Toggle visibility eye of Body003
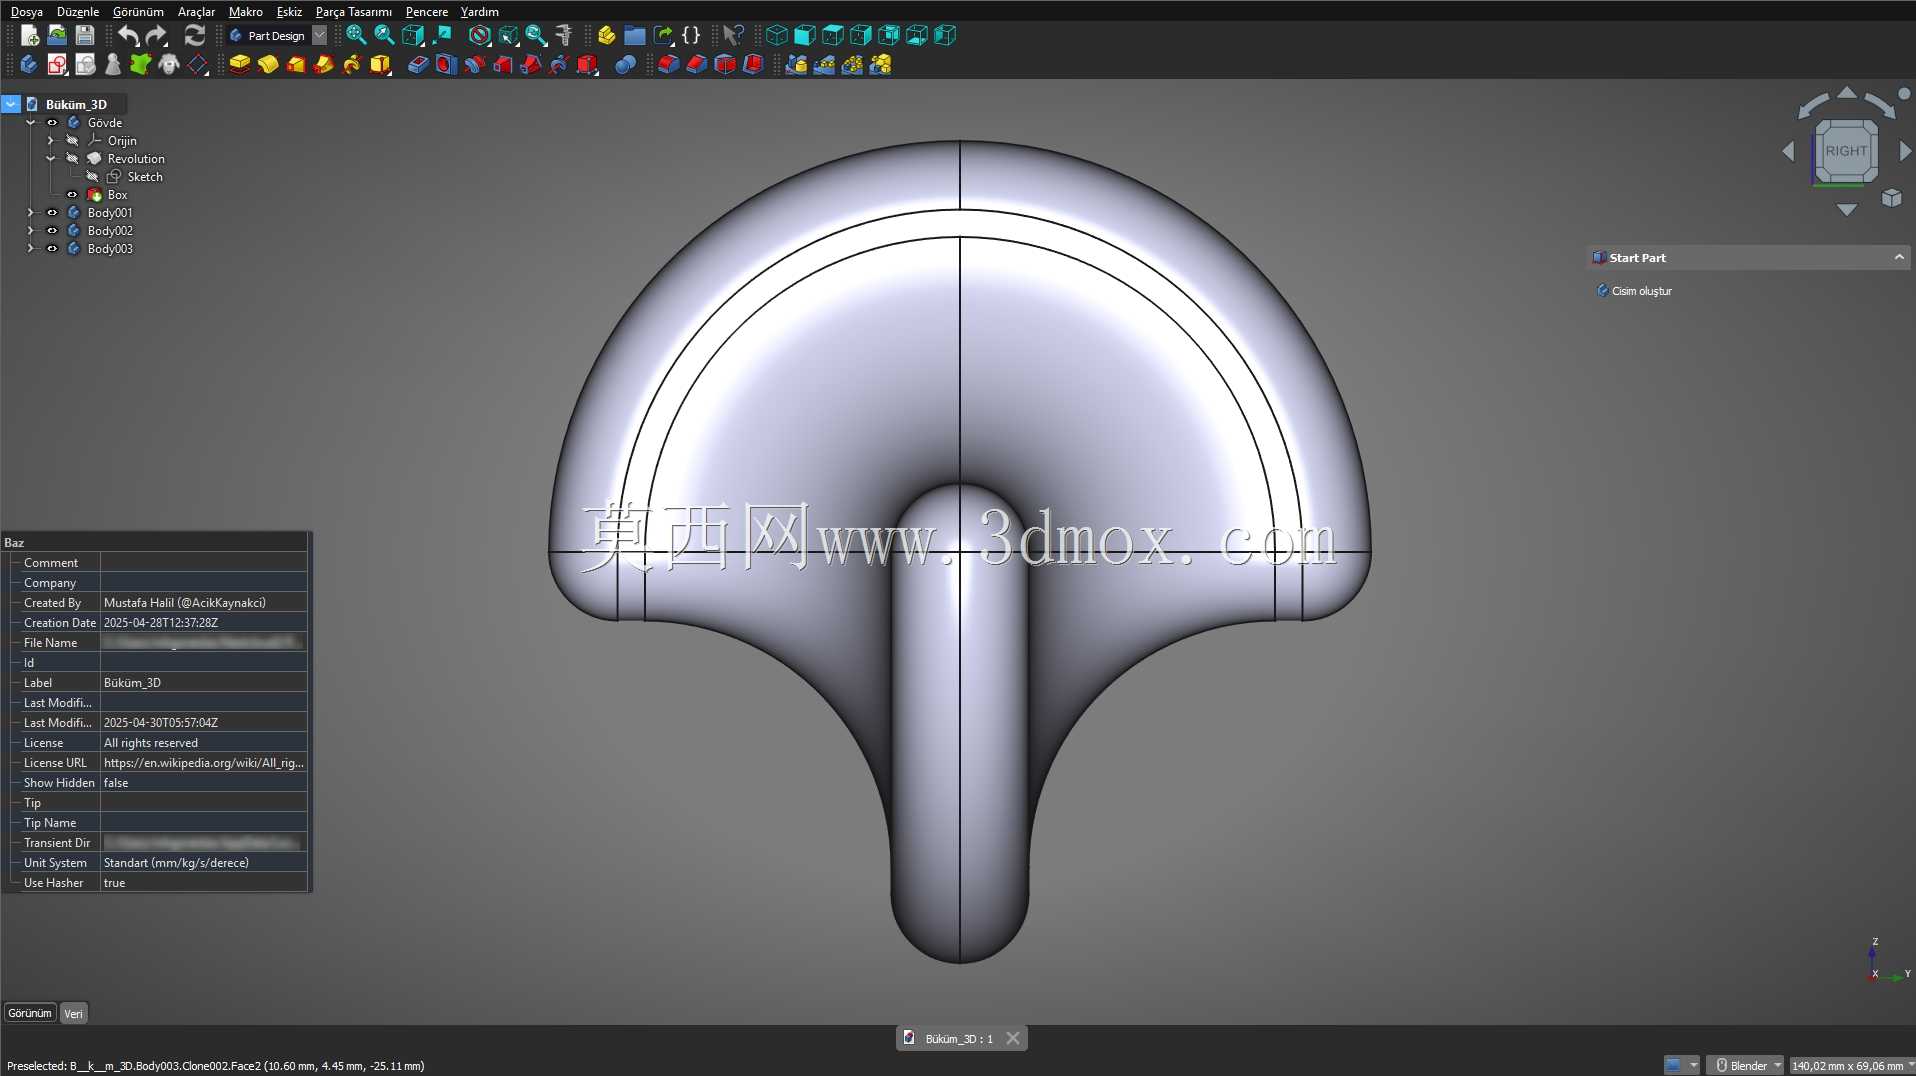Screen dimensions: 1916x1076 52,249
